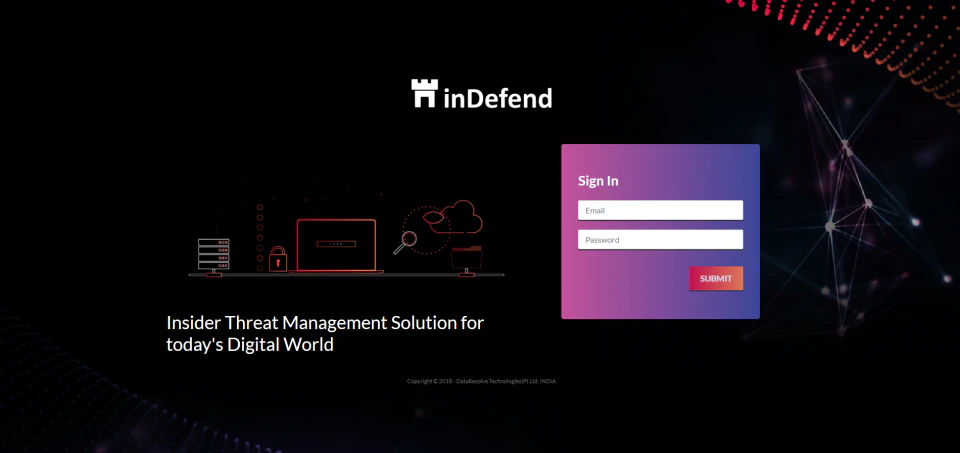Click the password bar on laptop screen
The width and height of the screenshot is (960, 453).
(336, 244)
